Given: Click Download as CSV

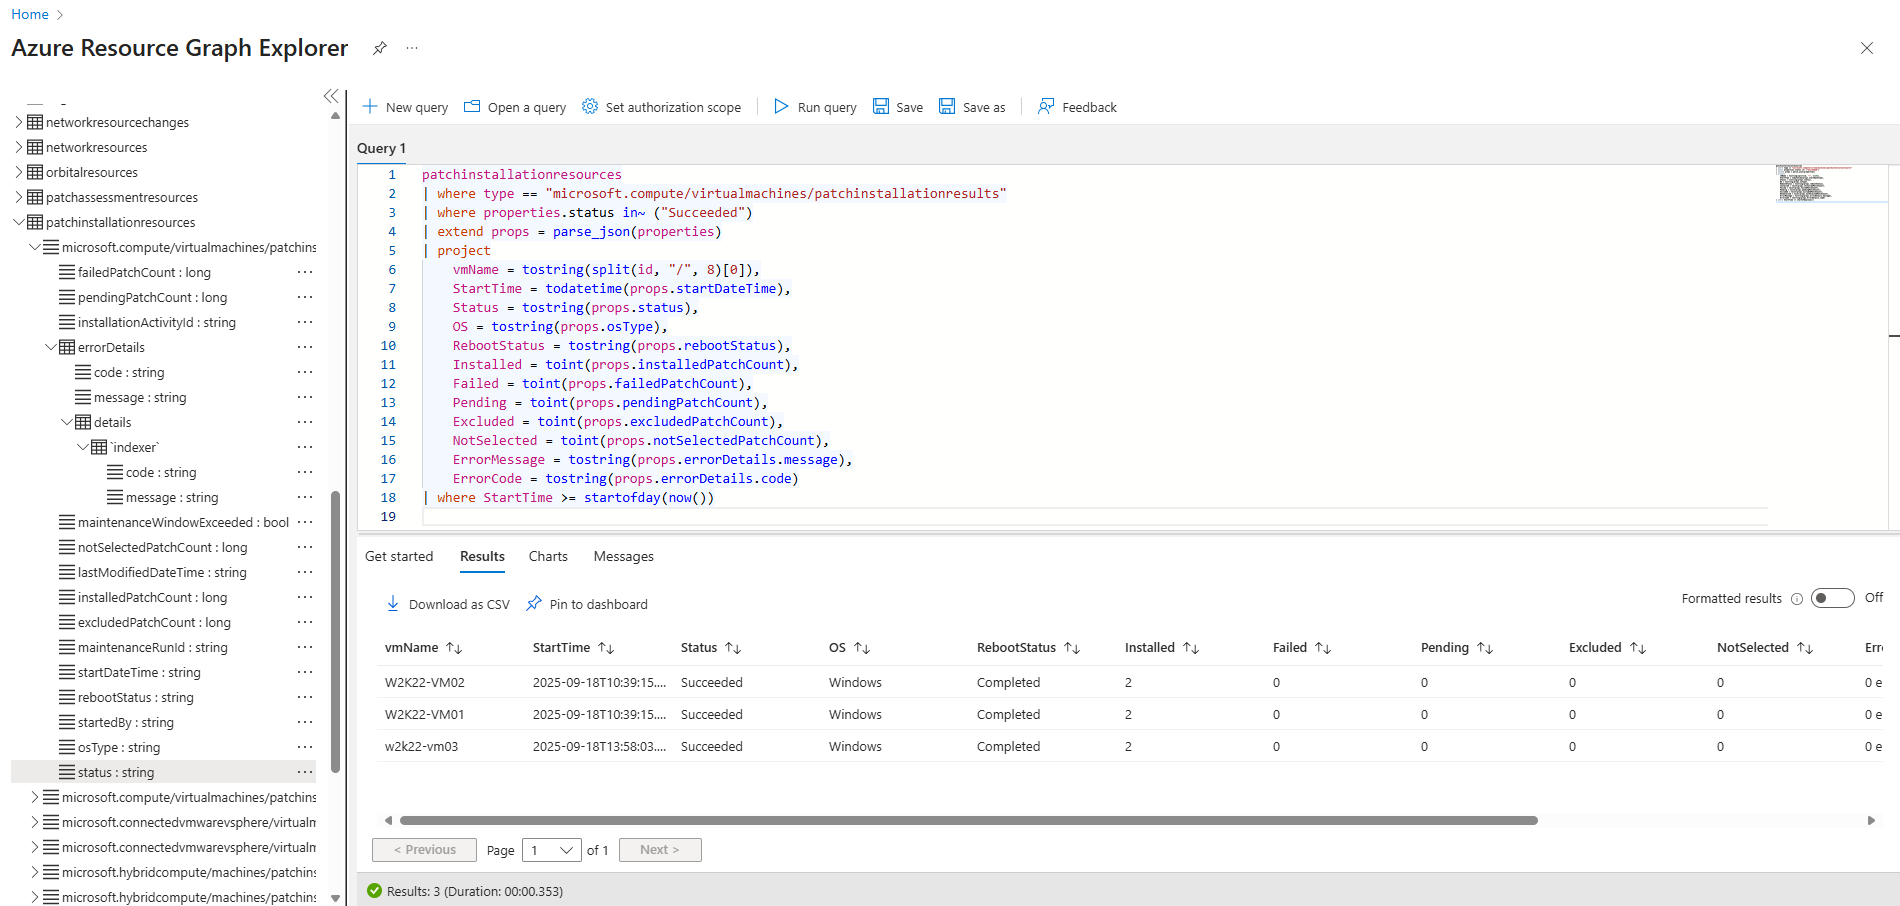Looking at the screenshot, I should [448, 604].
